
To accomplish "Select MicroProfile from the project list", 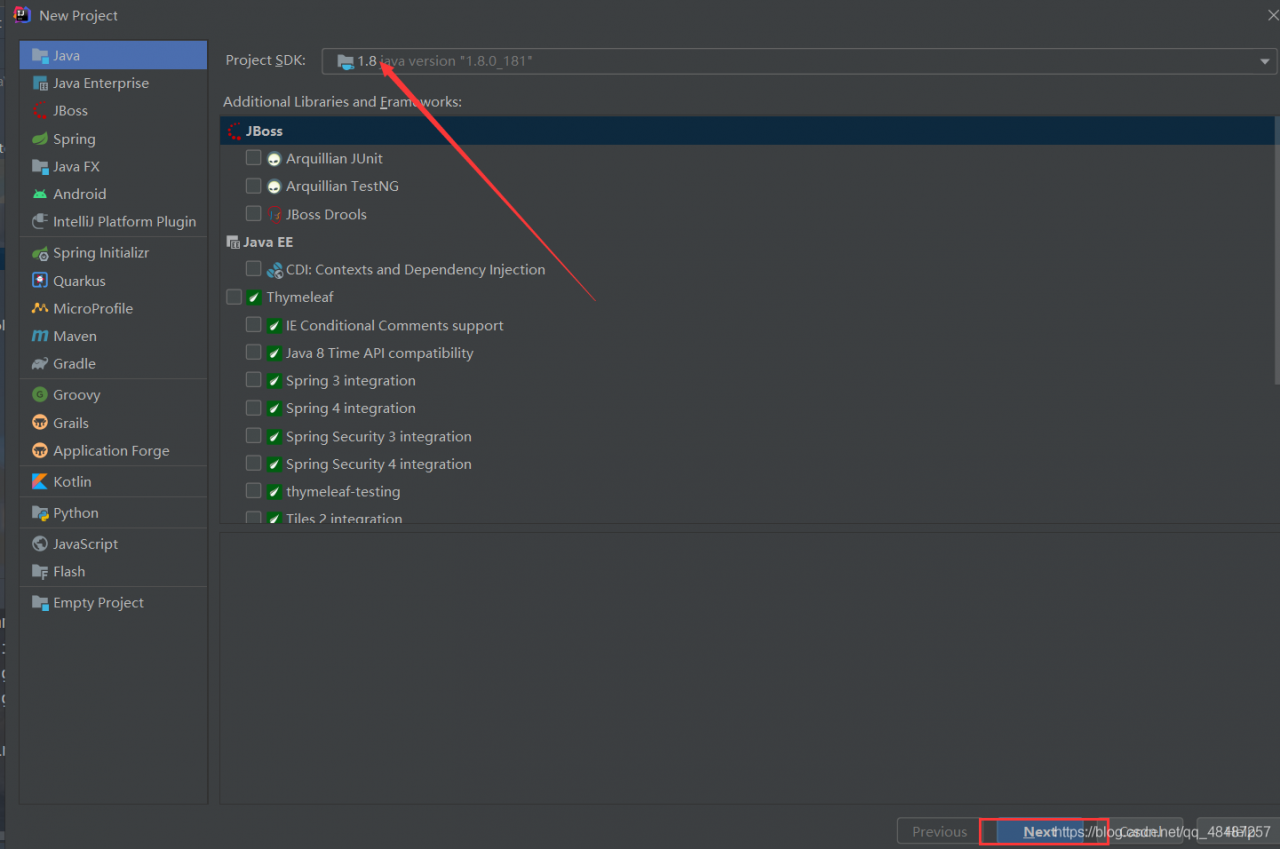I will (x=113, y=309).
